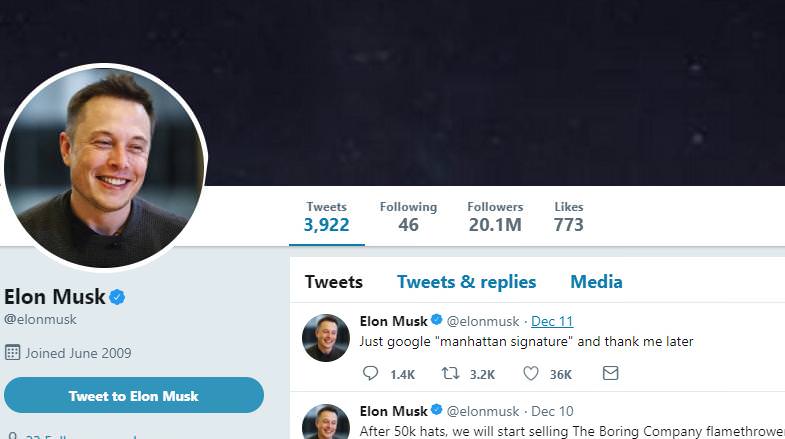Open the Dec 11 tweet date link
785x439 pixels.
coord(552,321)
